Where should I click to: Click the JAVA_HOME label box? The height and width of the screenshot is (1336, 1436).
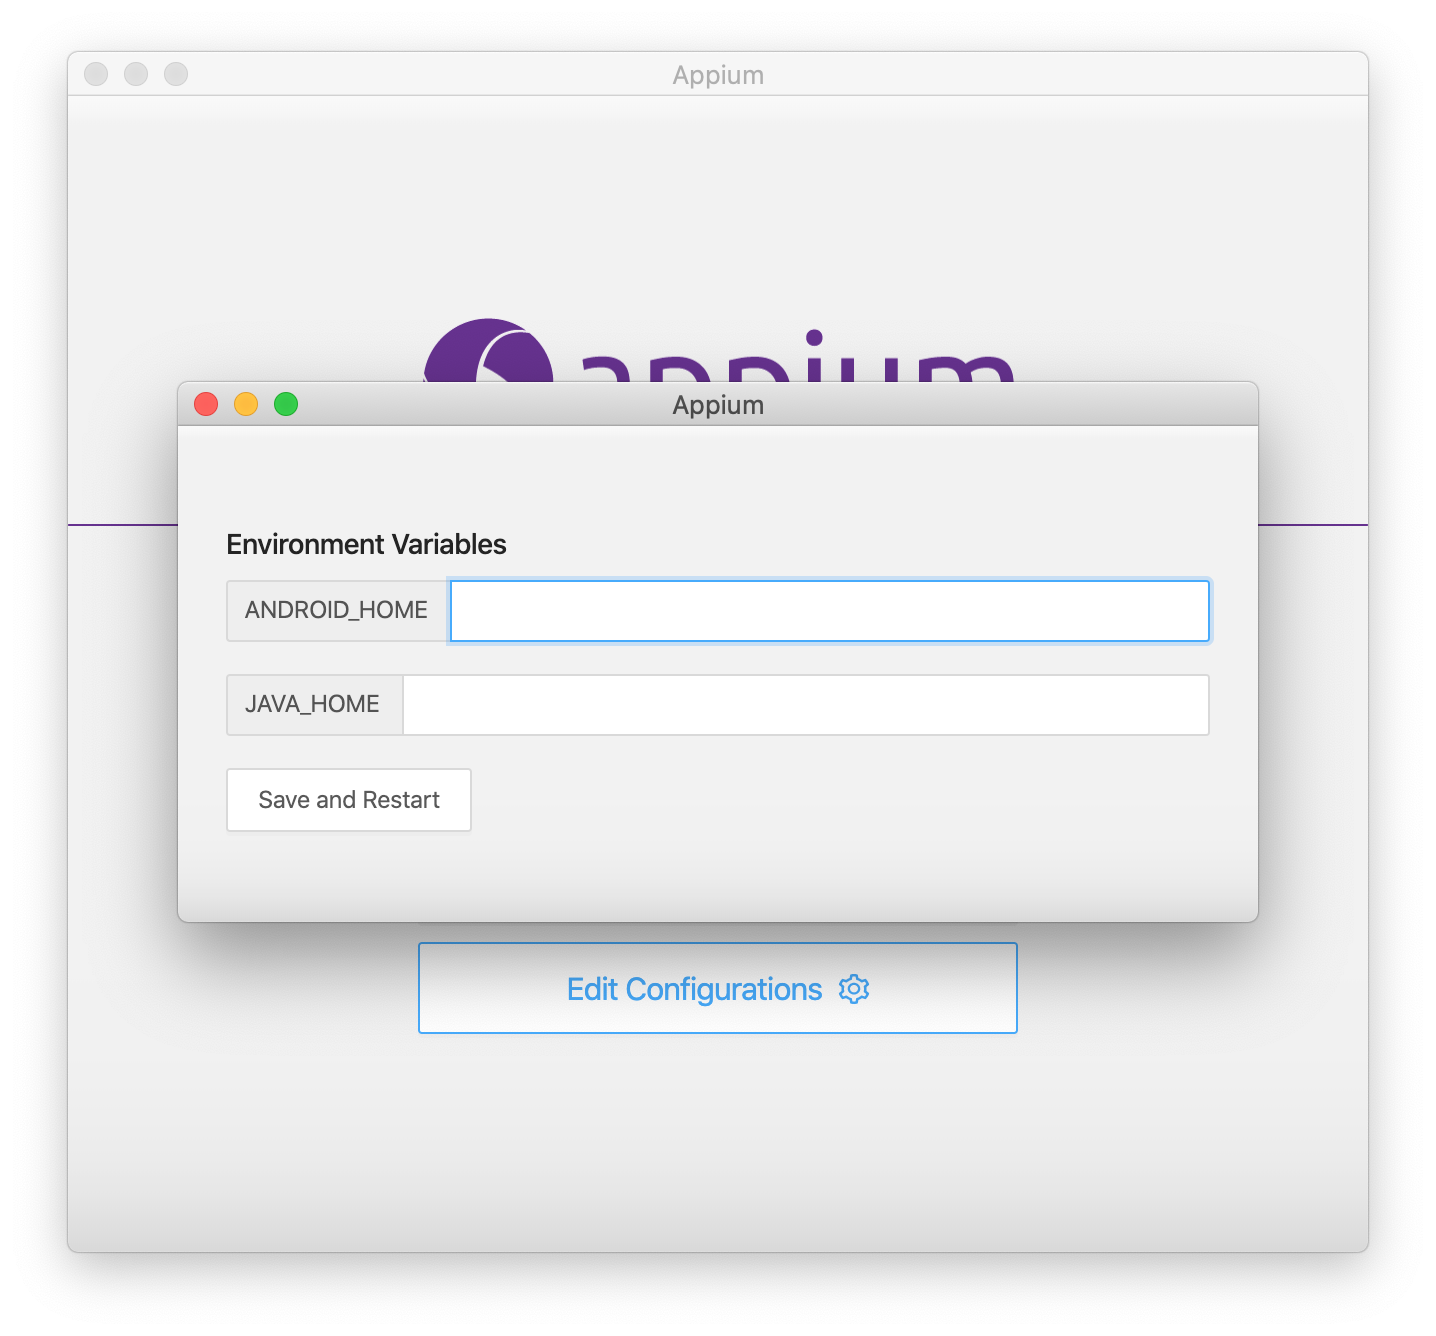(x=315, y=705)
